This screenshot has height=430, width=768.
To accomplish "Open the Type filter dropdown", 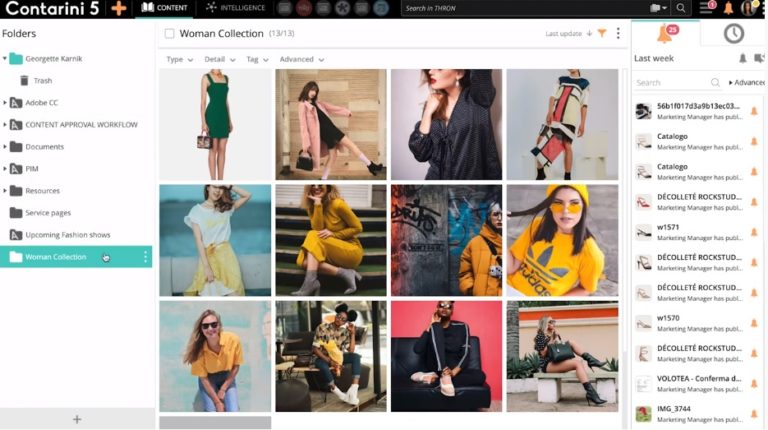I will tap(180, 59).
